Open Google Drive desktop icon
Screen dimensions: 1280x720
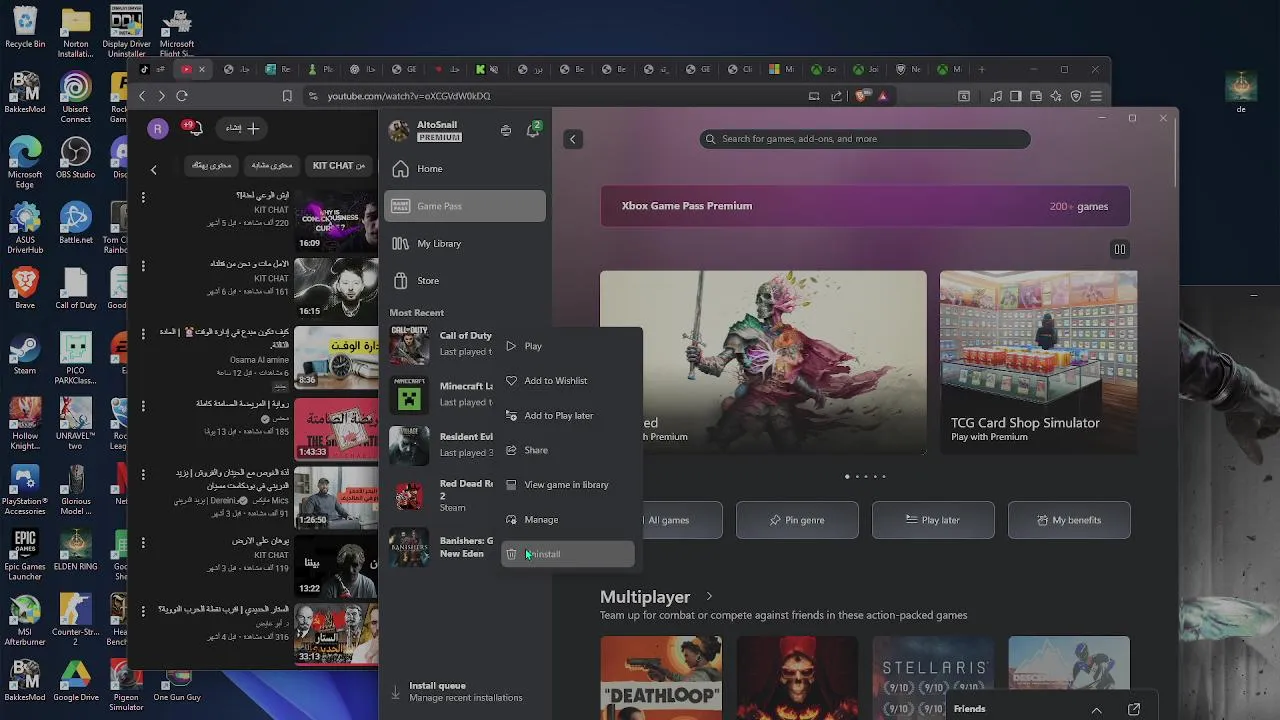76,681
